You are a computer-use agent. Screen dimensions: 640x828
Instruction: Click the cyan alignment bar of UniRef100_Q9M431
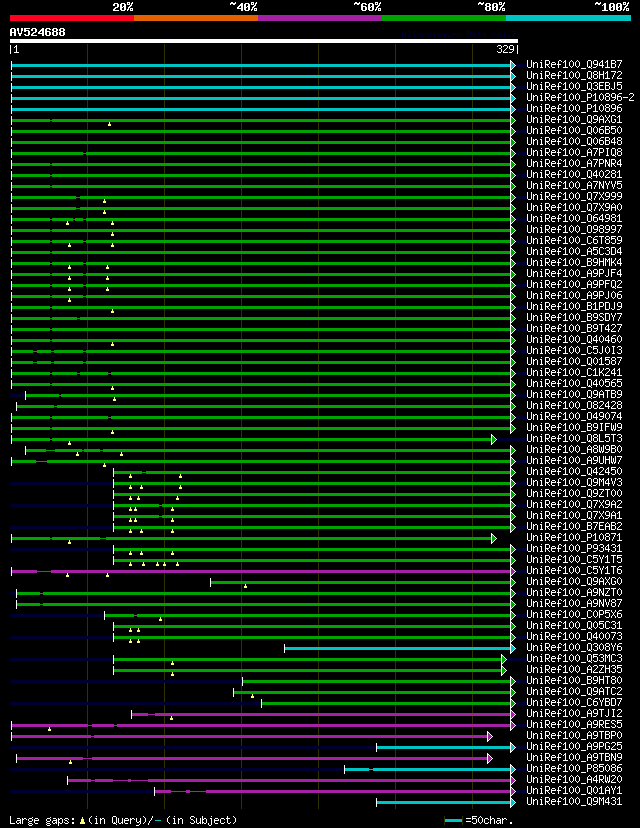click(444, 803)
